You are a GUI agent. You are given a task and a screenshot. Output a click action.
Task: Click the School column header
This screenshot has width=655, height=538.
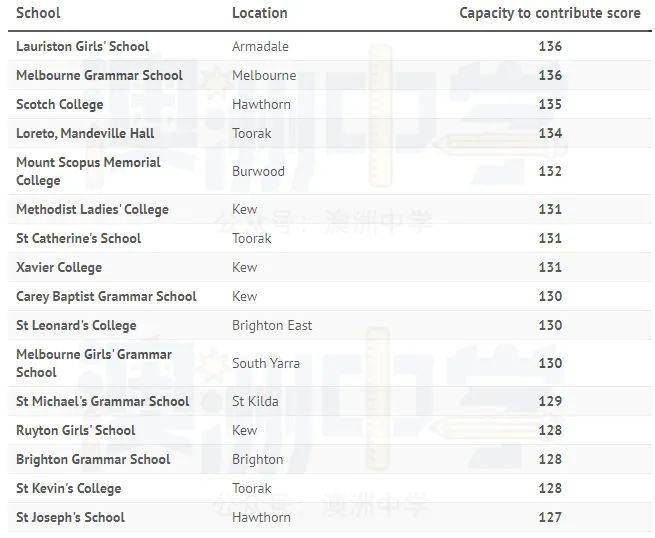click(x=38, y=13)
